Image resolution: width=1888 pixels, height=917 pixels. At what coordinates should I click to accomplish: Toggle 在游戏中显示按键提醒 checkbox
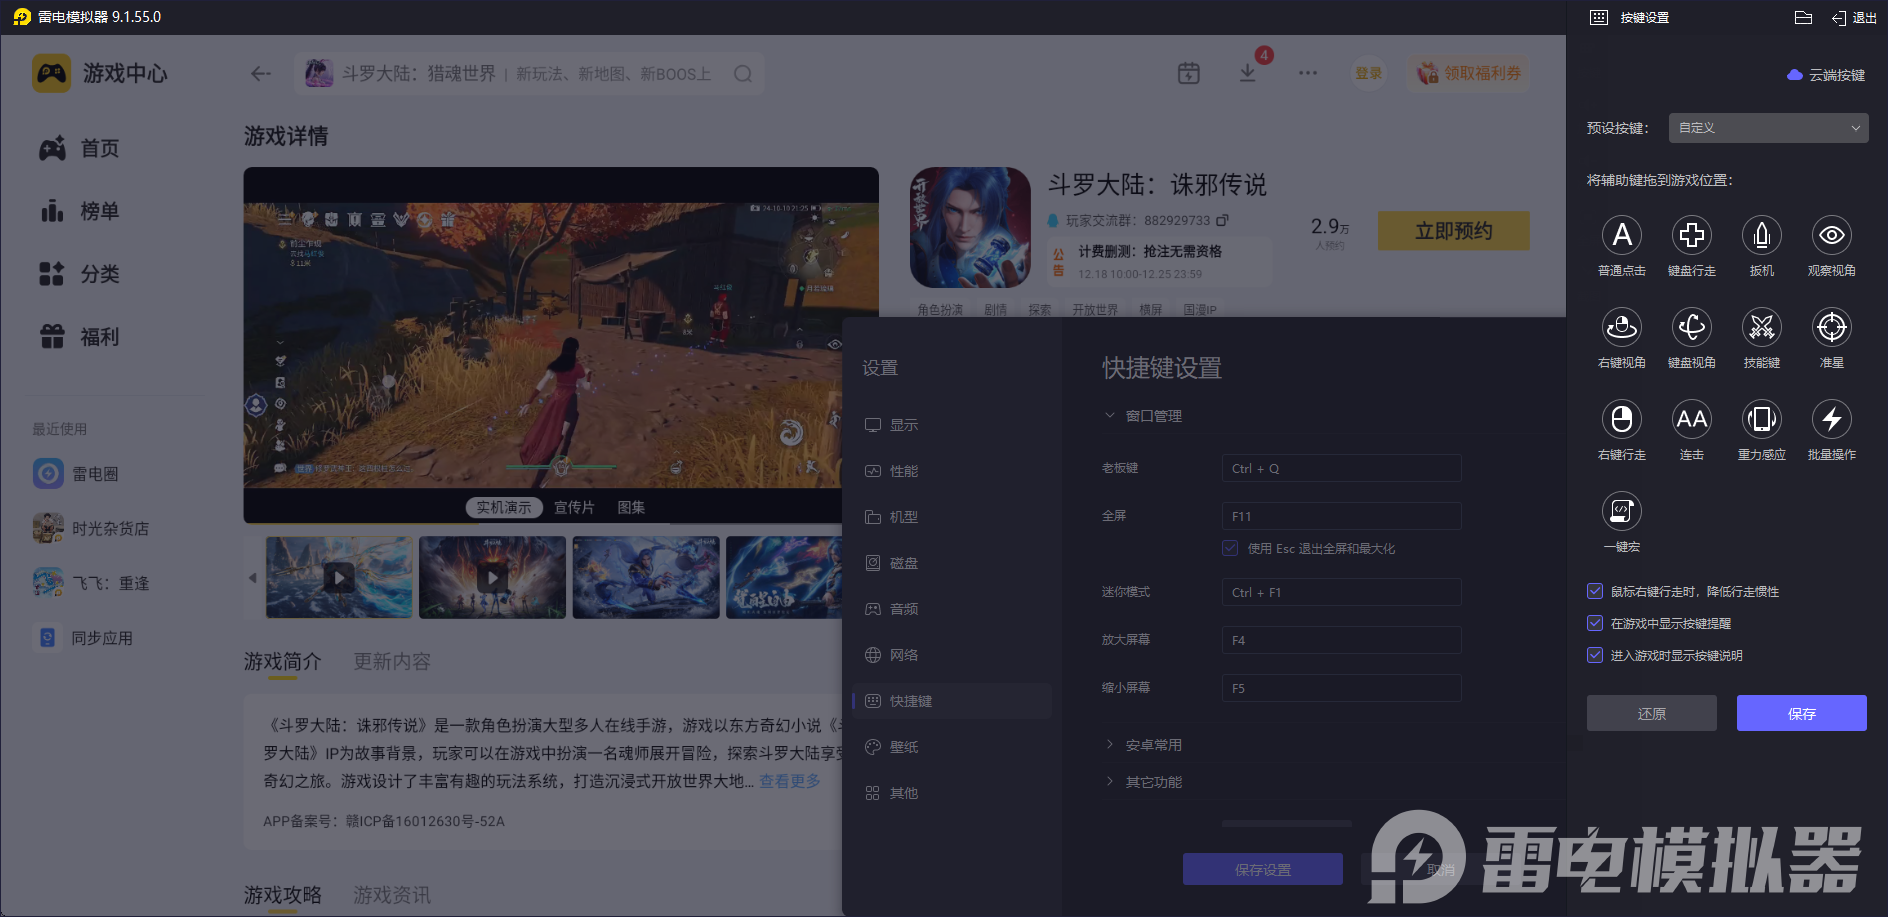point(1596,623)
